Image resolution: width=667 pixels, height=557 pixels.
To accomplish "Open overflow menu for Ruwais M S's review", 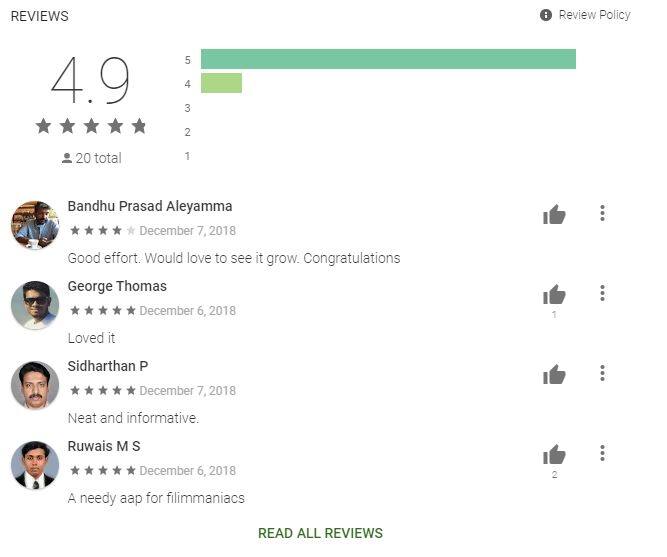I will 602,453.
